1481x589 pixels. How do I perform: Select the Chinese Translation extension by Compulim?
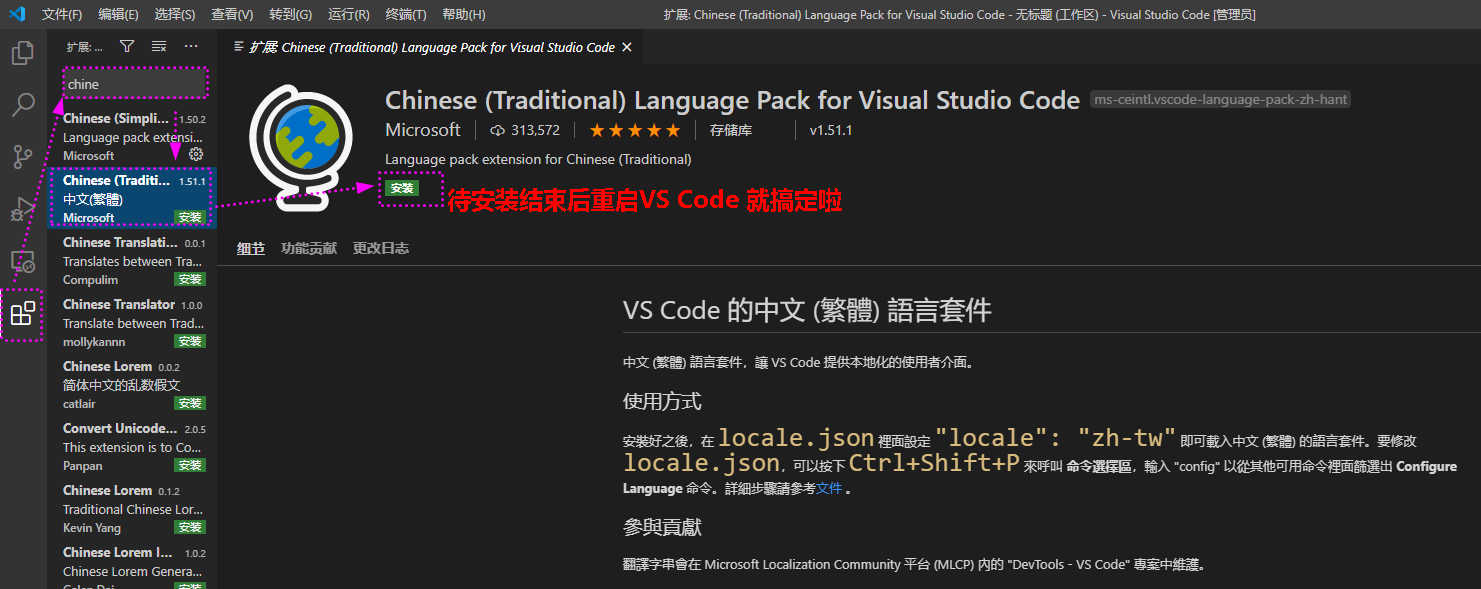(x=132, y=260)
